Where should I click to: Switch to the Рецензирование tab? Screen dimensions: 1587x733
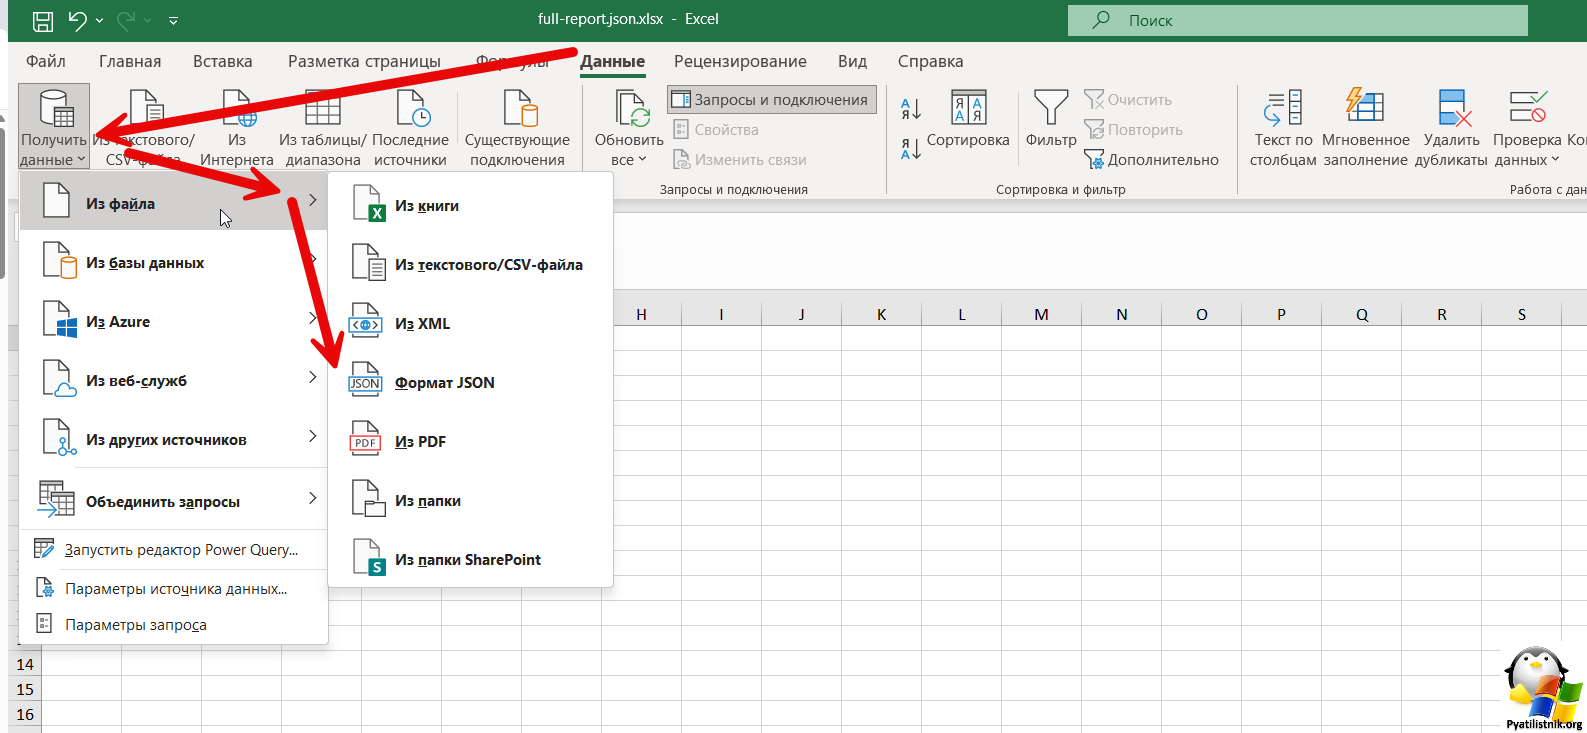click(x=740, y=61)
